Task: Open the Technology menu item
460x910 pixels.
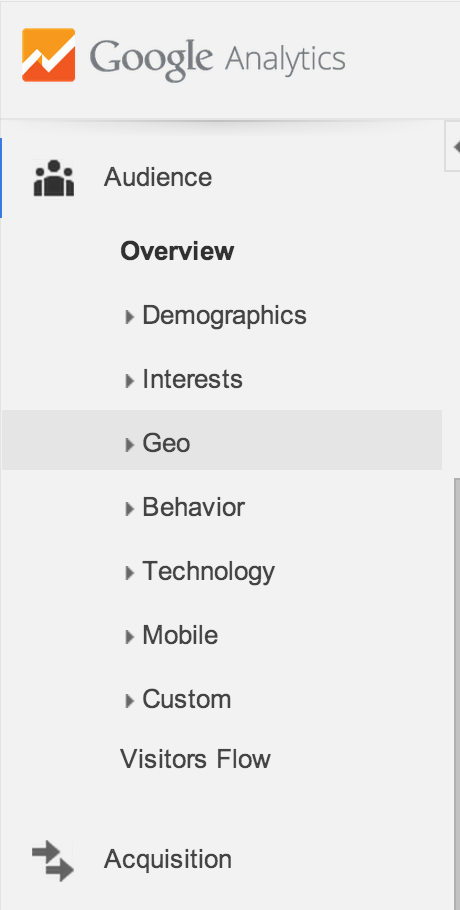Action: click(208, 571)
